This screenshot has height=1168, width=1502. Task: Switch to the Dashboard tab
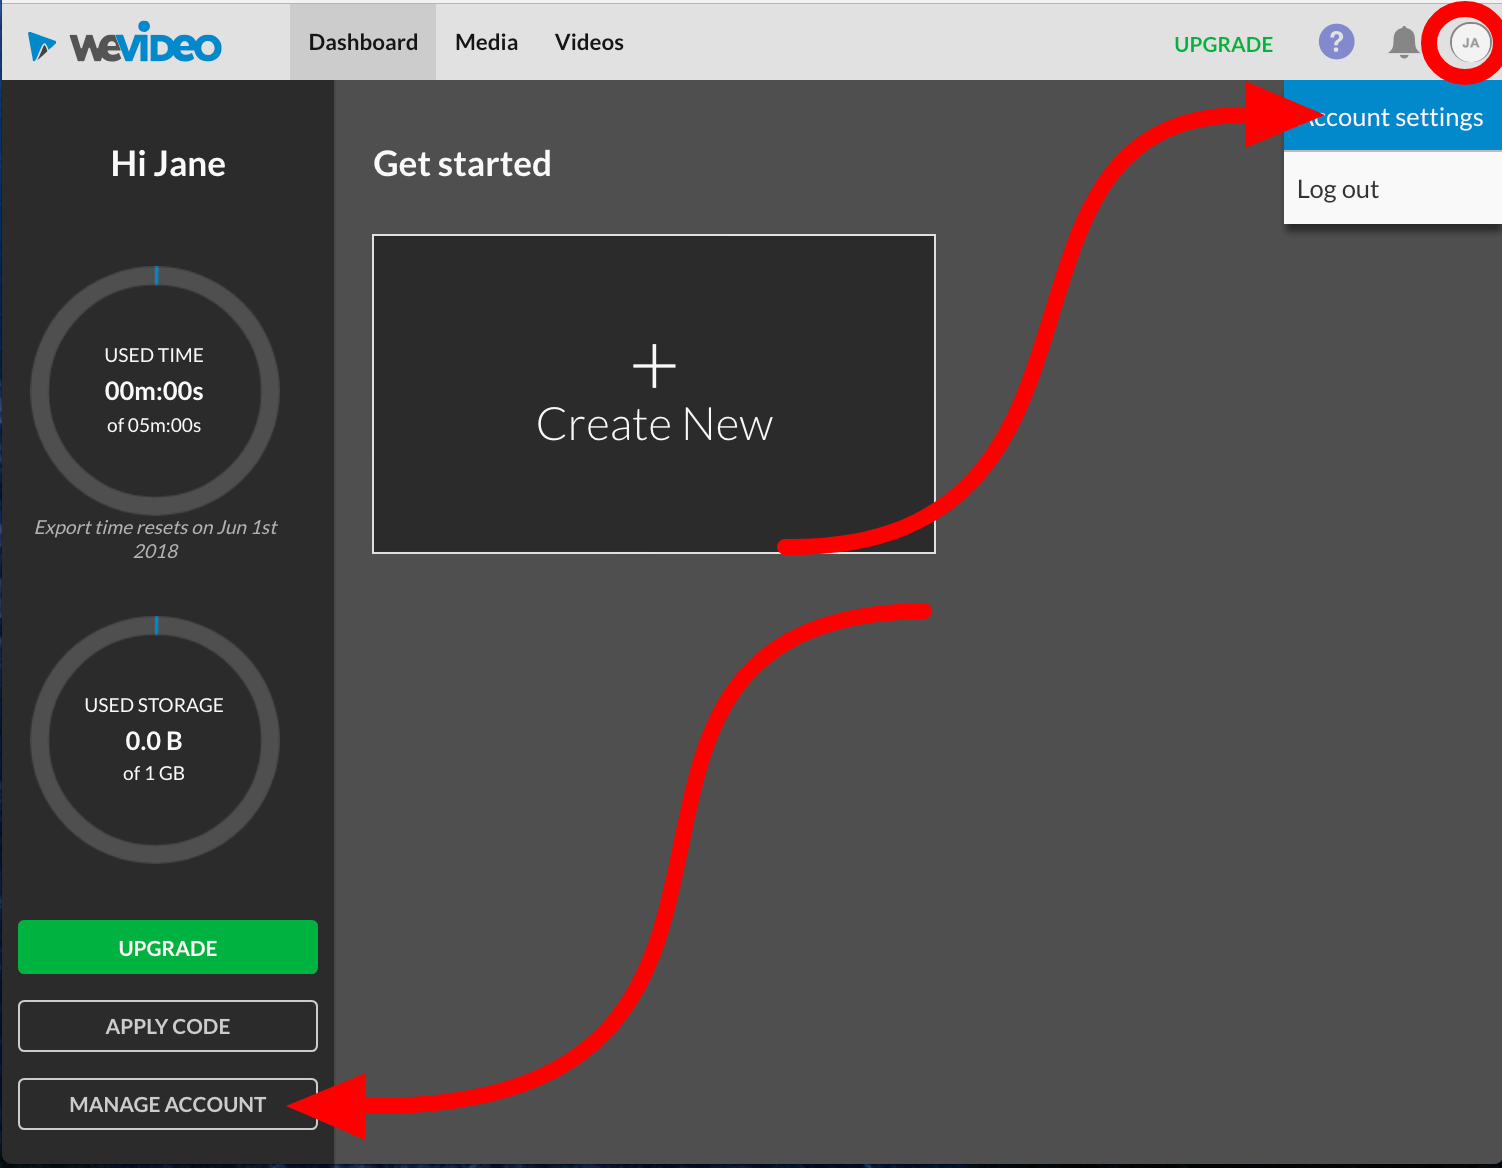(x=363, y=42)
